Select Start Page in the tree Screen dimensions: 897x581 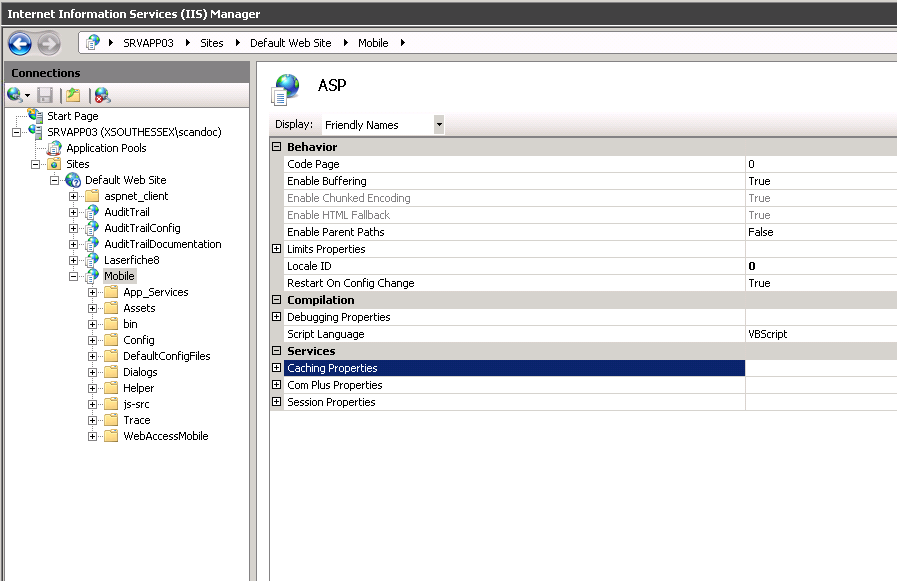point(72,116)
